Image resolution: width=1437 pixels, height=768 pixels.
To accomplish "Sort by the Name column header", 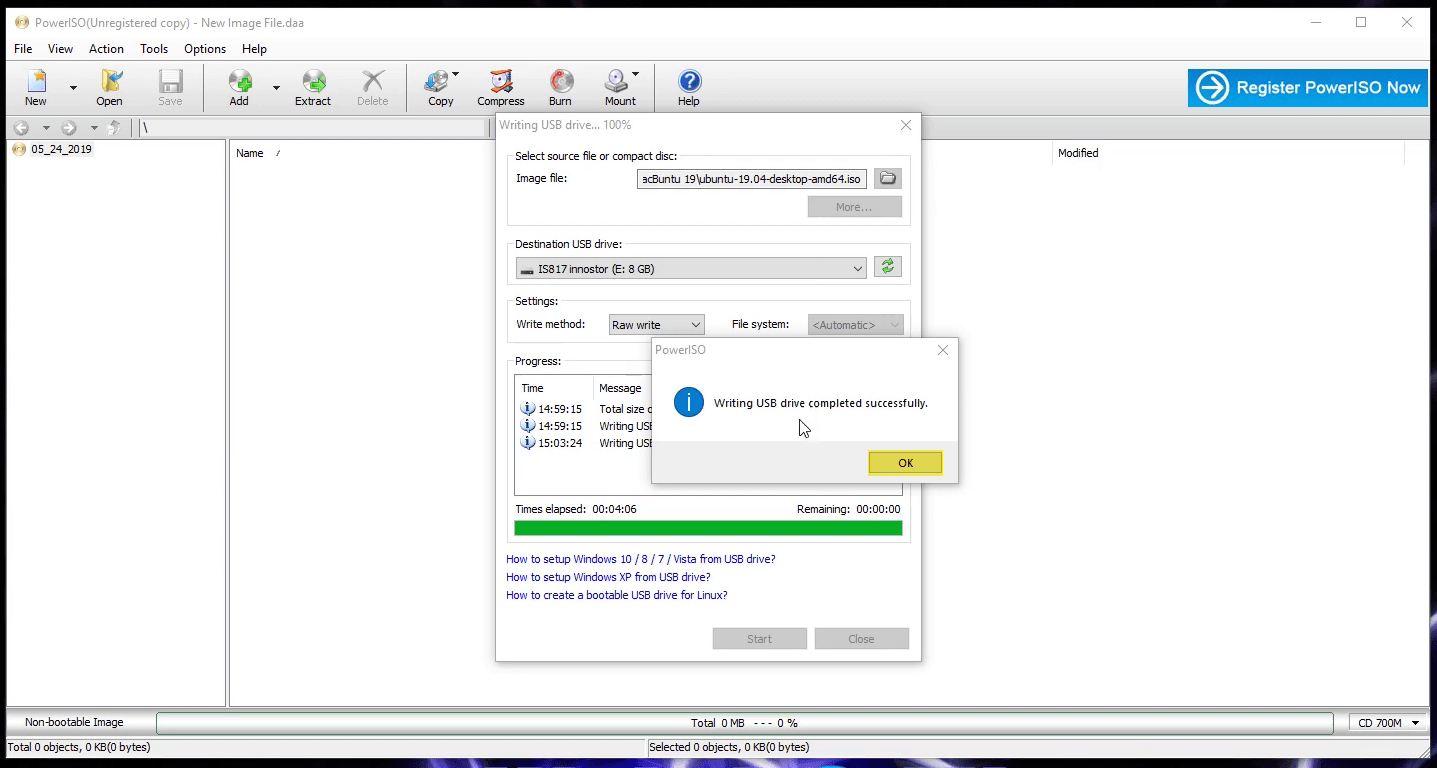I will point(250,153).
